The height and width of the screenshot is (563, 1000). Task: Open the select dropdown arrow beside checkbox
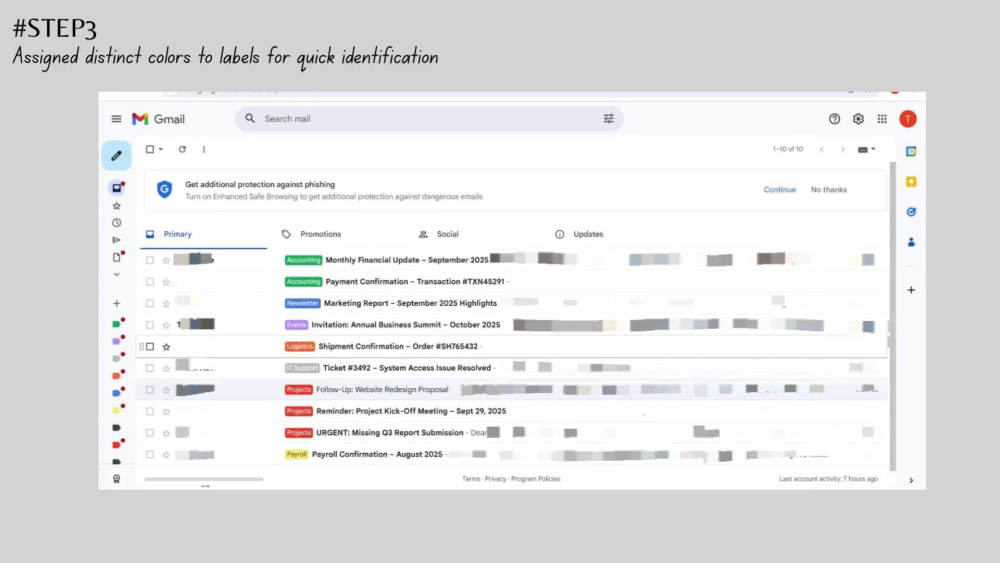click(x=161, y=149)
